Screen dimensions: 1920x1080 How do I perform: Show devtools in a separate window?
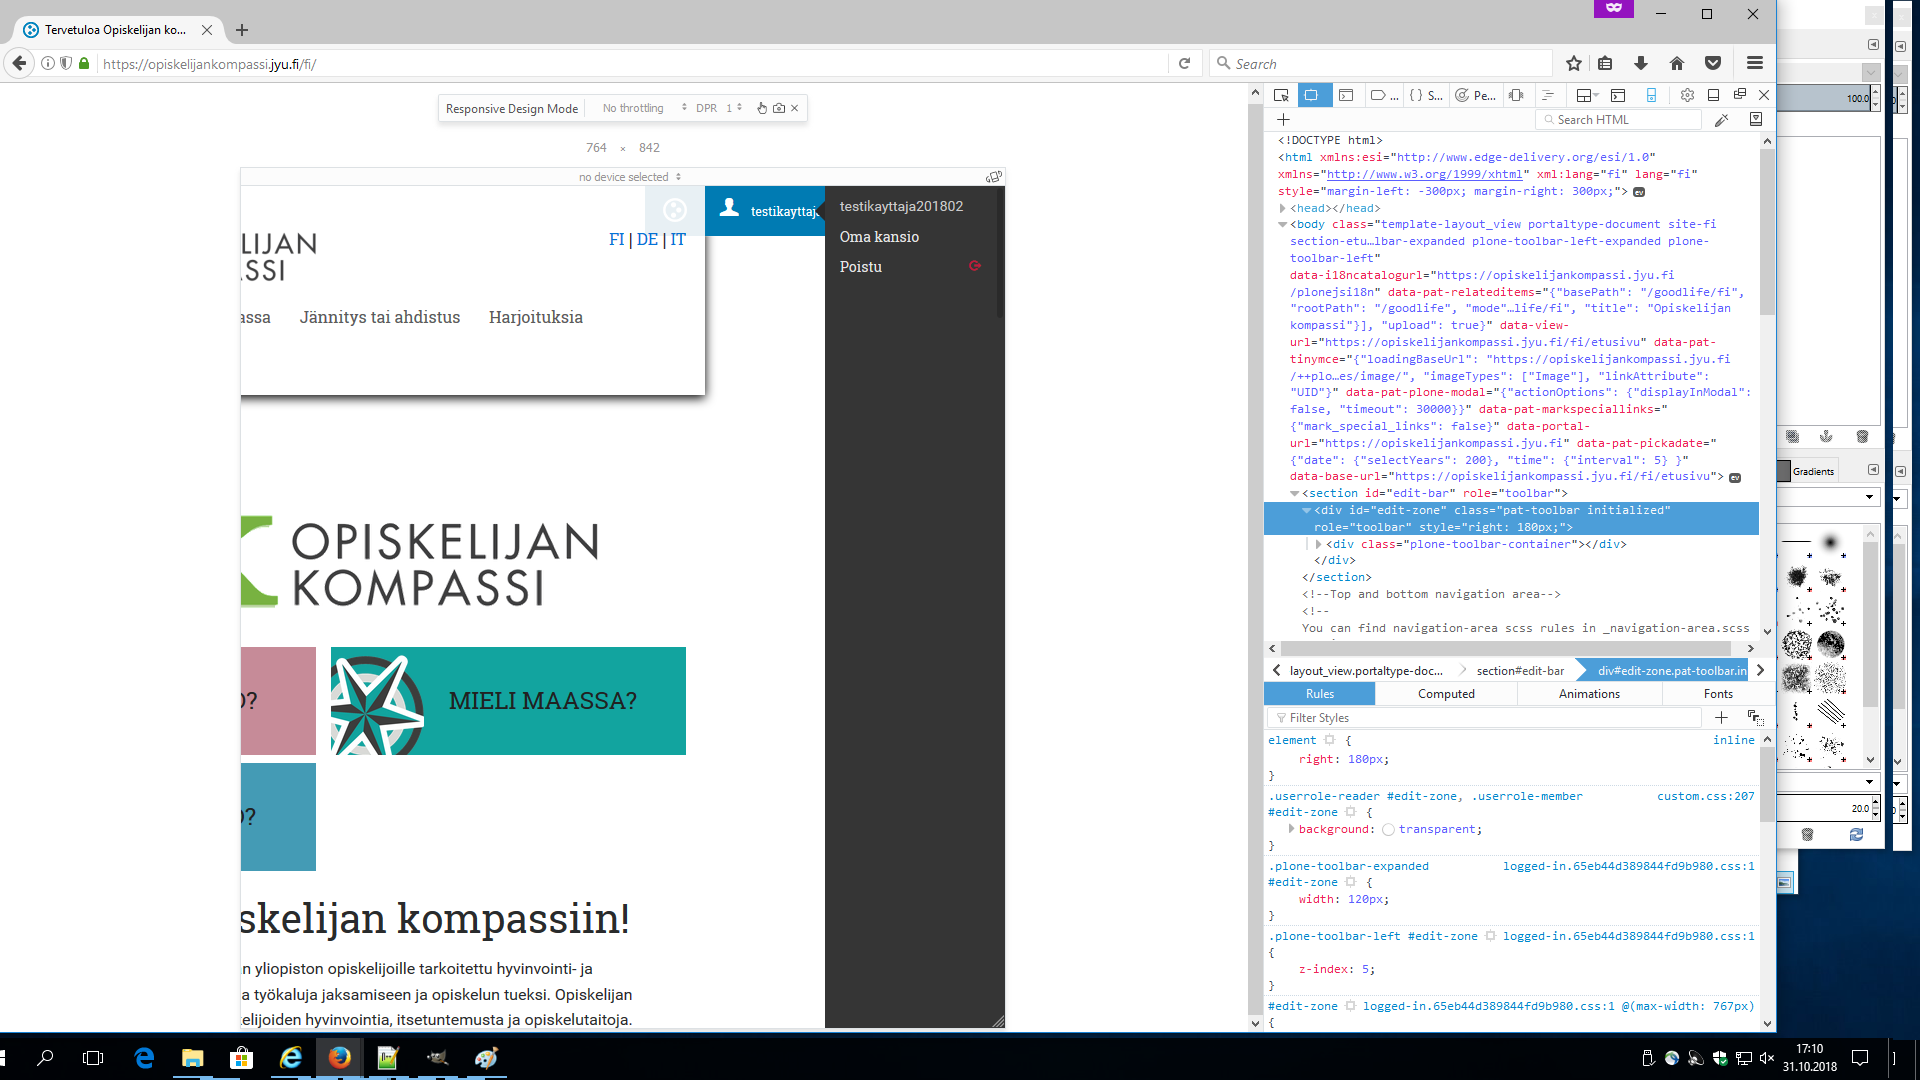pyautogui.click(x=1739, y=94)
